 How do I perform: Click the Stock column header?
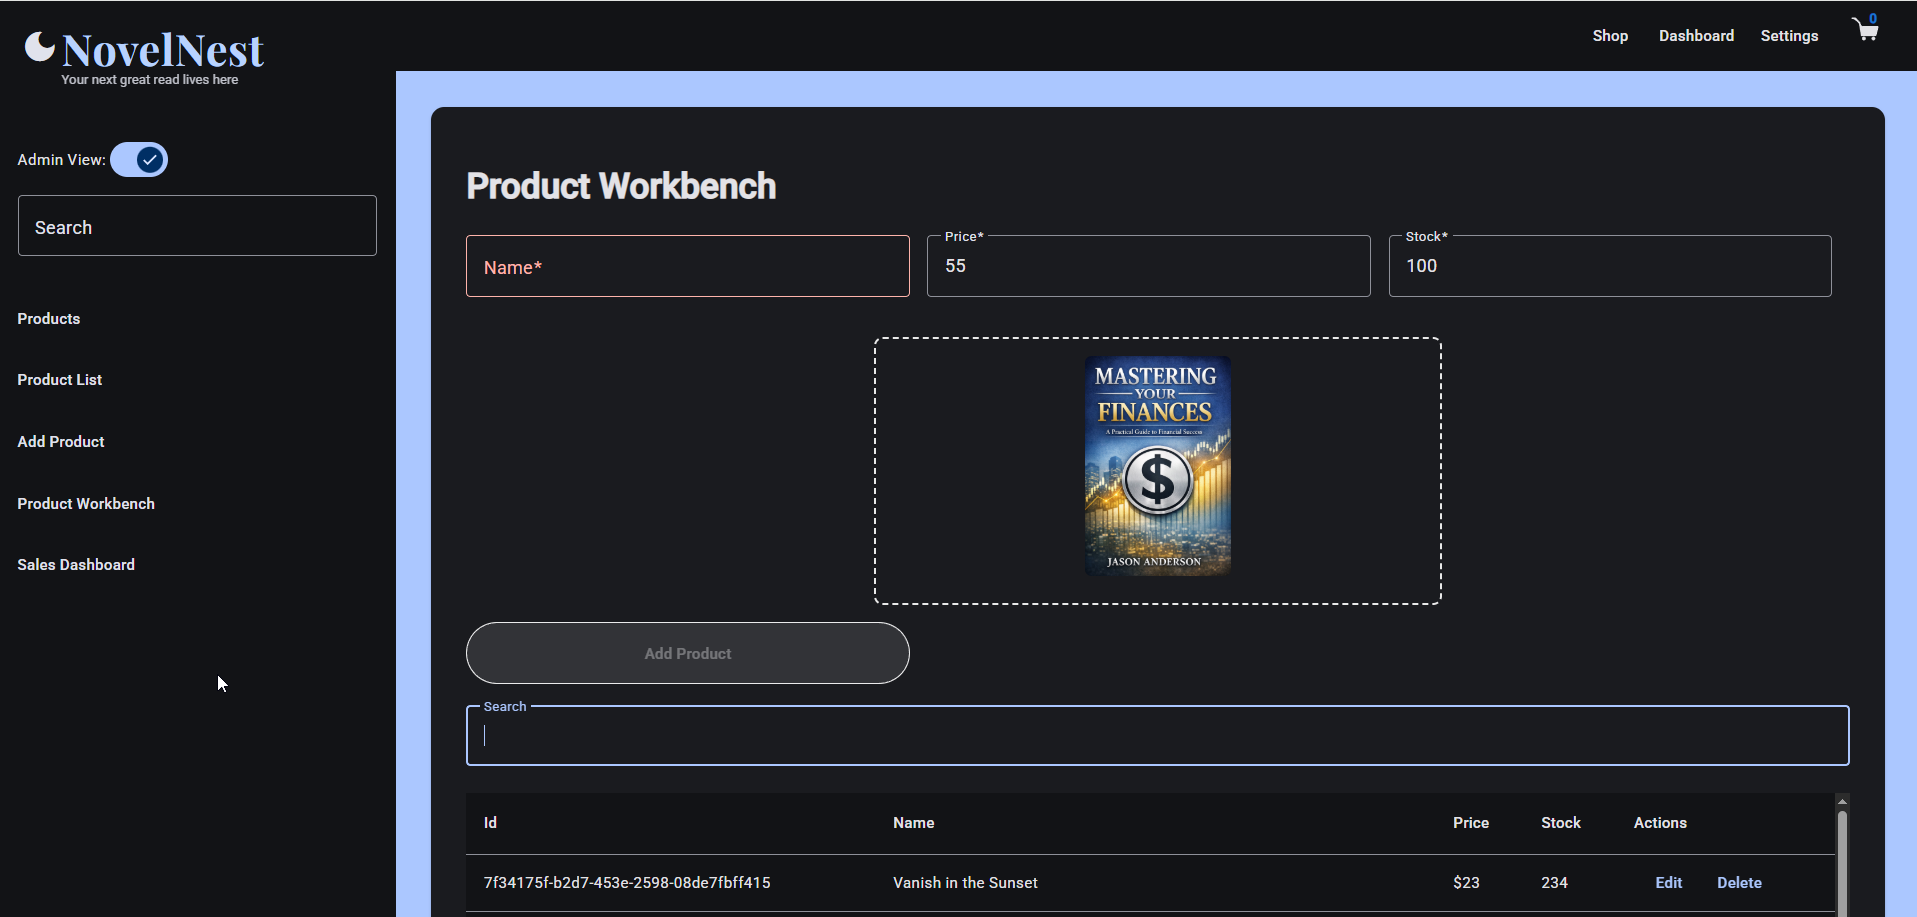click(x=1561, y=823)
